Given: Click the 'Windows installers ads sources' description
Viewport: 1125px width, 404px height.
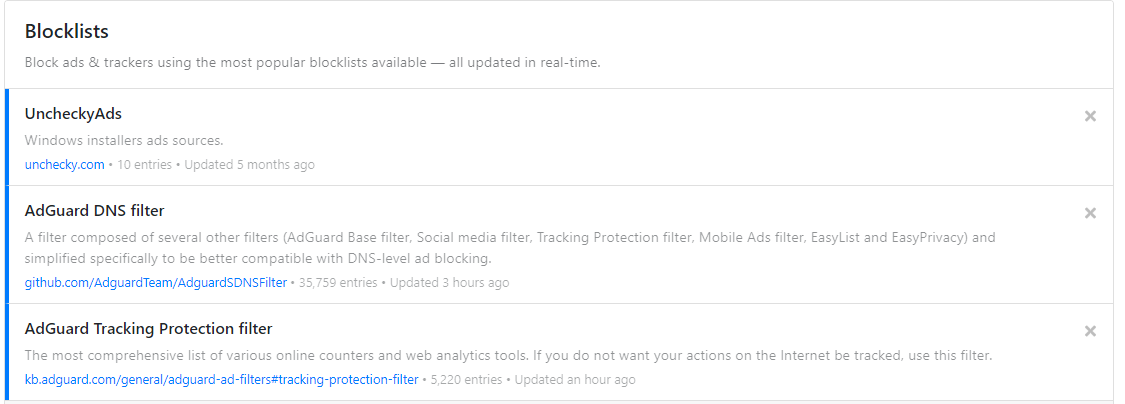Looking at the screenshot, I should [x=124, y=141].
